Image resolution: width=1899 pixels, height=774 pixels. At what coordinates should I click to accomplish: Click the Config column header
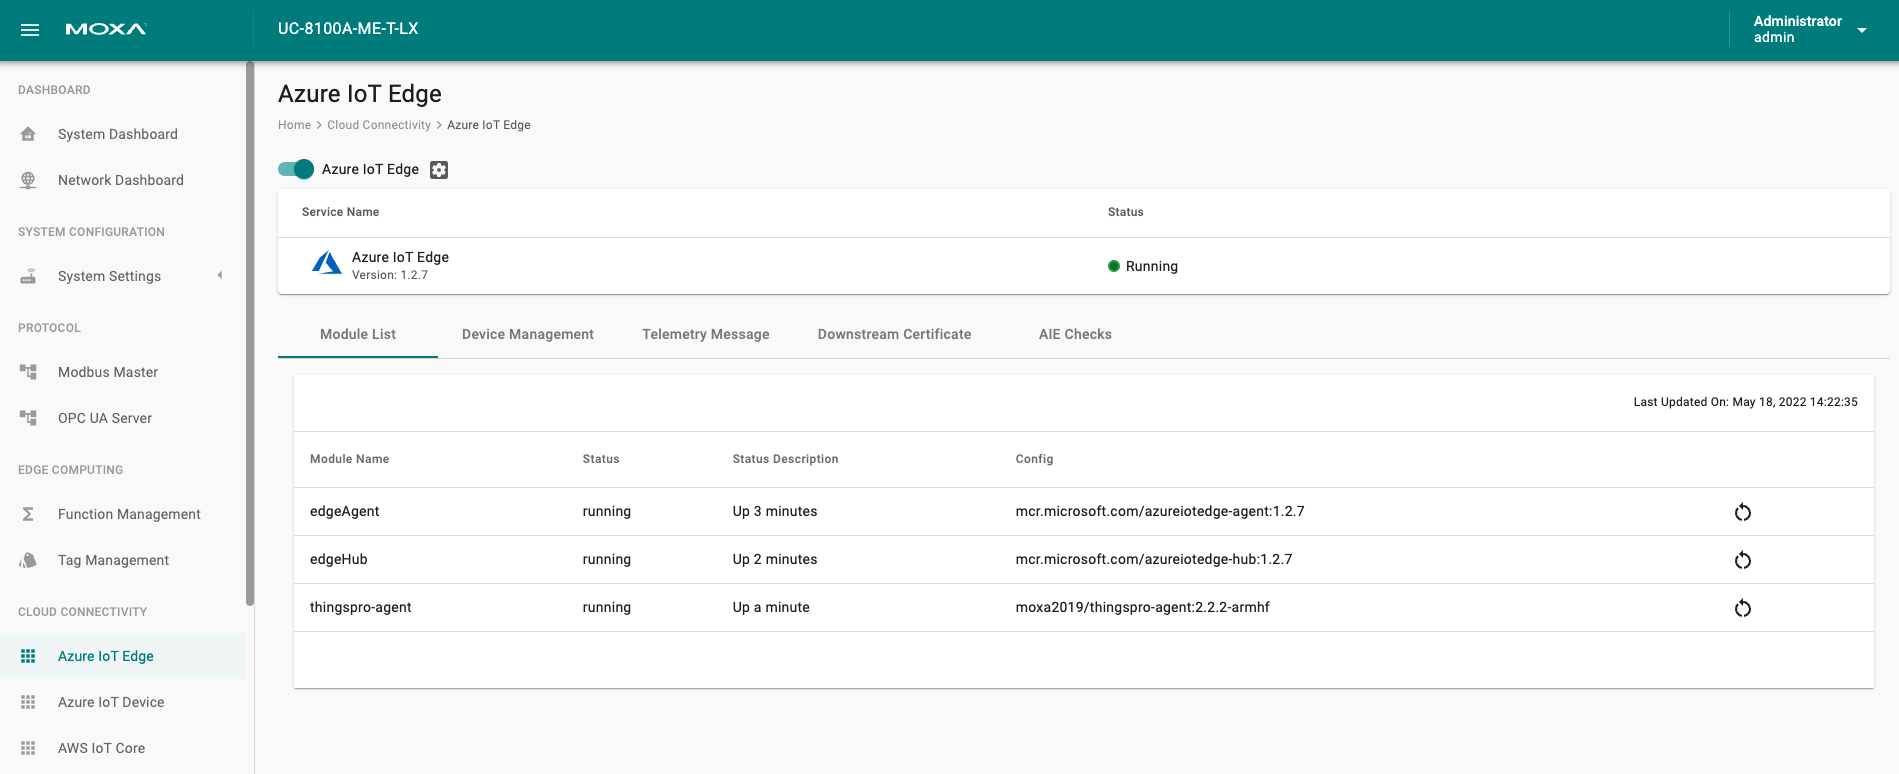pos(1034,459)
